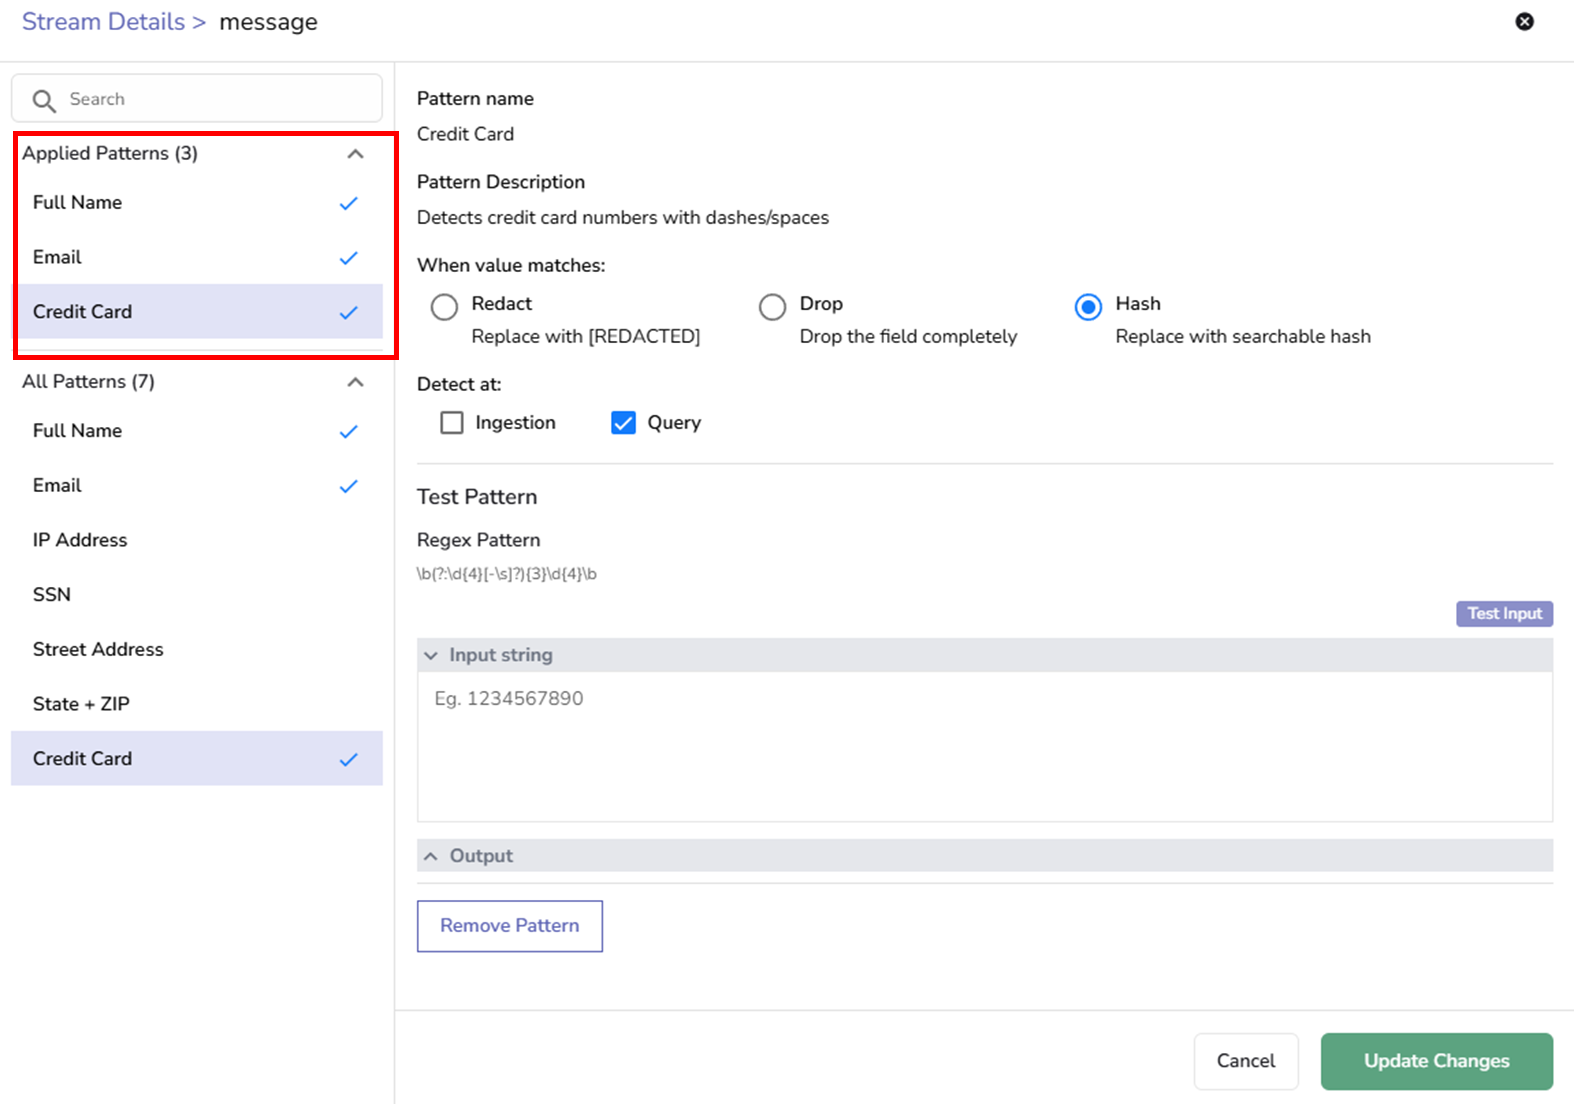Screen dimensions: 1574x1104
Task: Click checkmark beside Full Name in Applied Patterns
Action: [348, 203]
